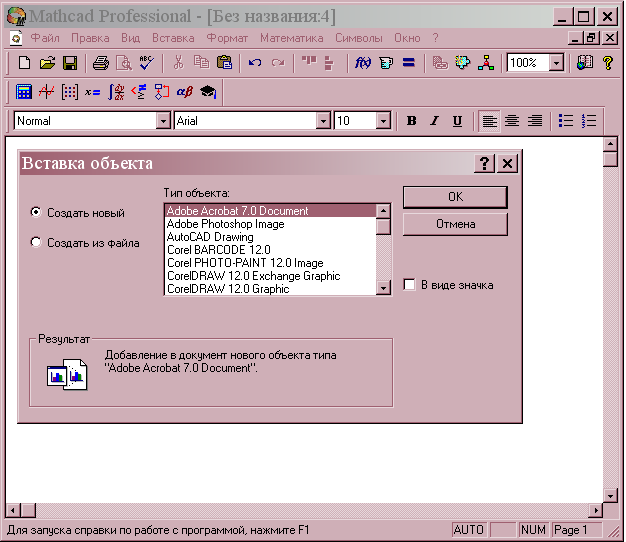Open the Greek symbols αβ palette

click(x=184, y=92)
